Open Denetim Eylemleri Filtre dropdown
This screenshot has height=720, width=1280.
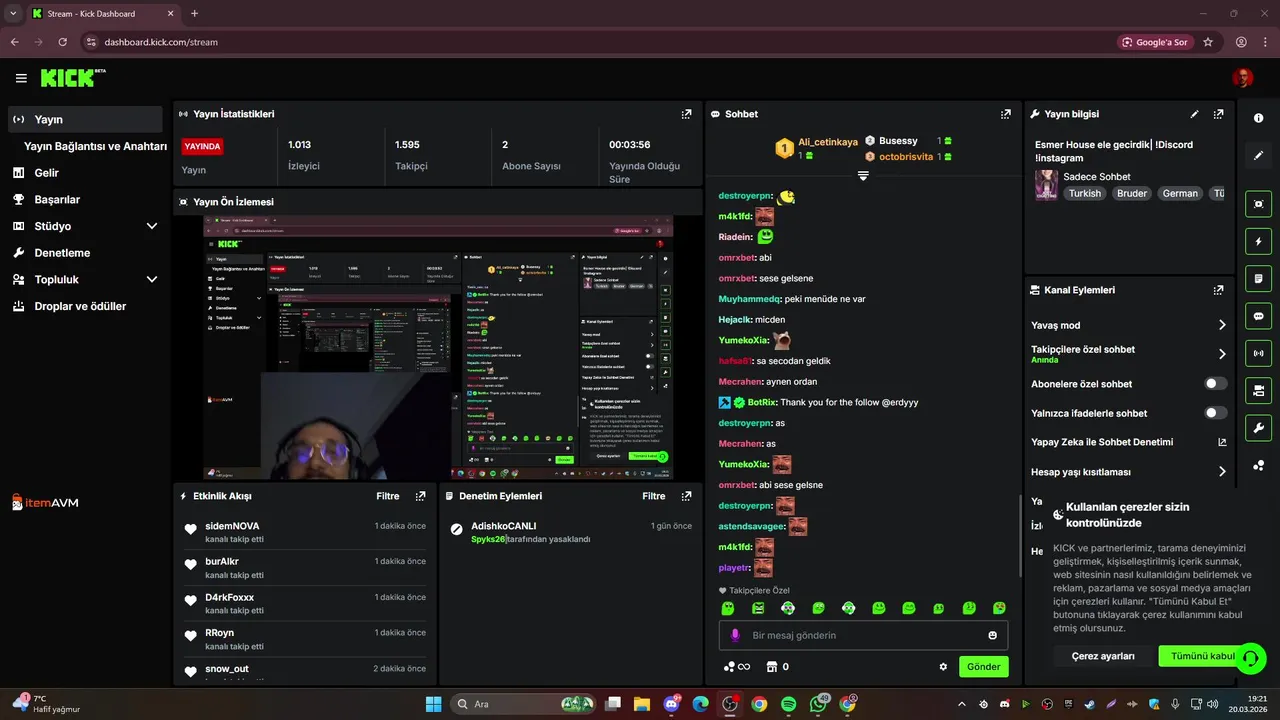tap(653, 496)
